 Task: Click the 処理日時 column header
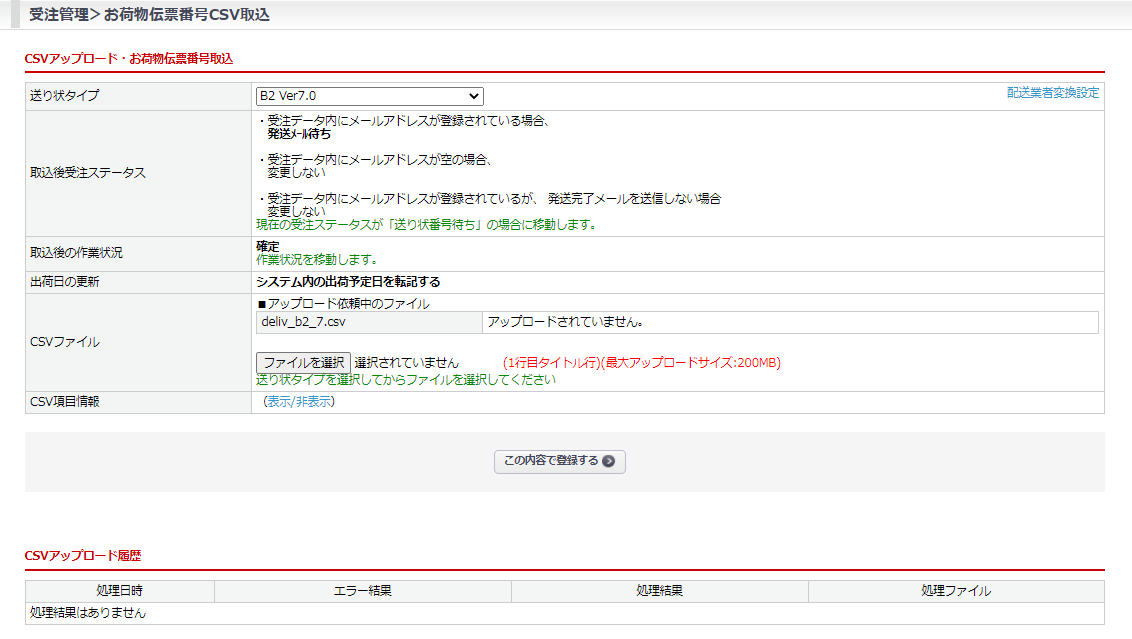coord(119,591)
